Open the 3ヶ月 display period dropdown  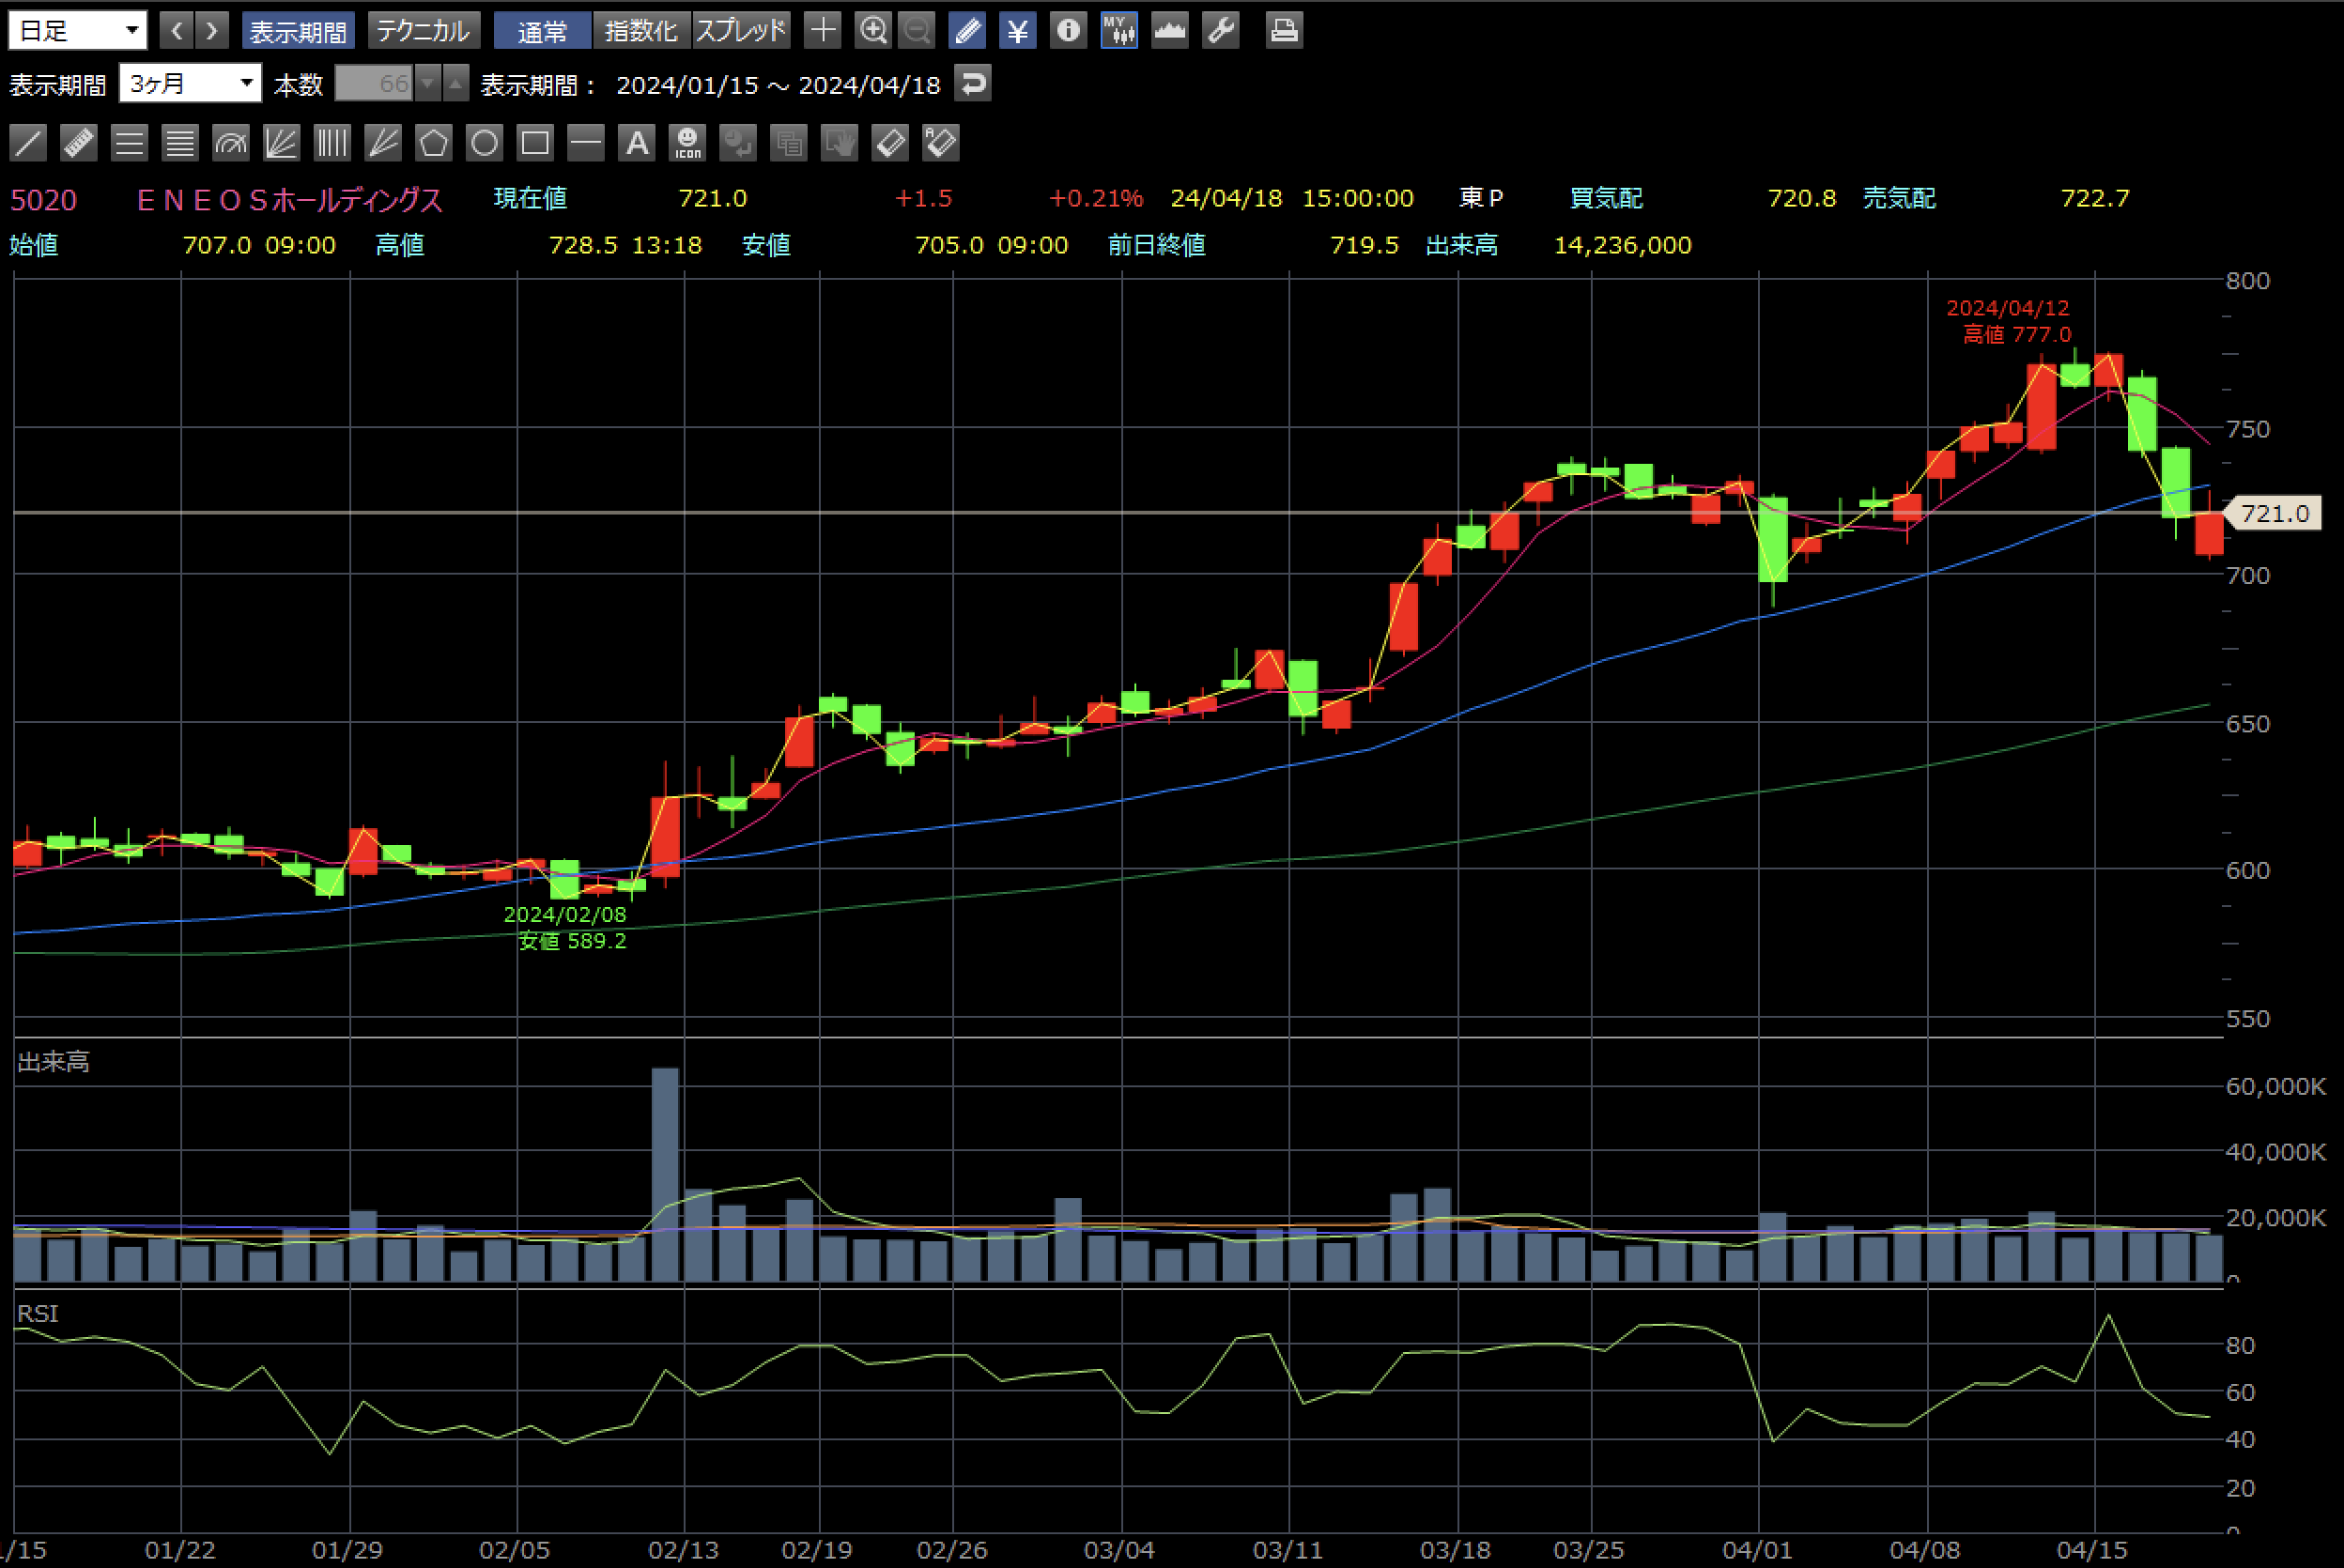190,83
